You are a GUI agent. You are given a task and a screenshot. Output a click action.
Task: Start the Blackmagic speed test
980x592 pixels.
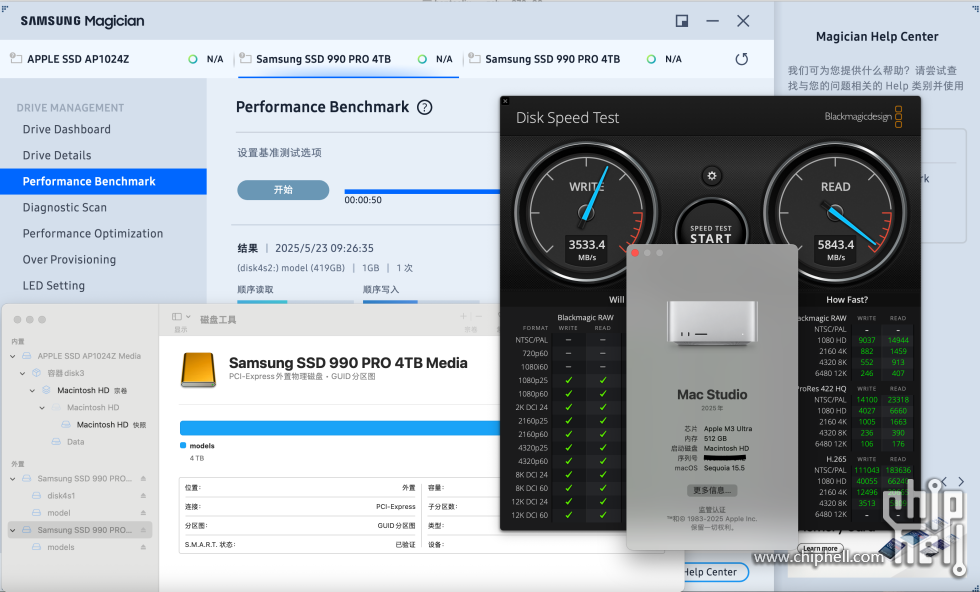711,233
